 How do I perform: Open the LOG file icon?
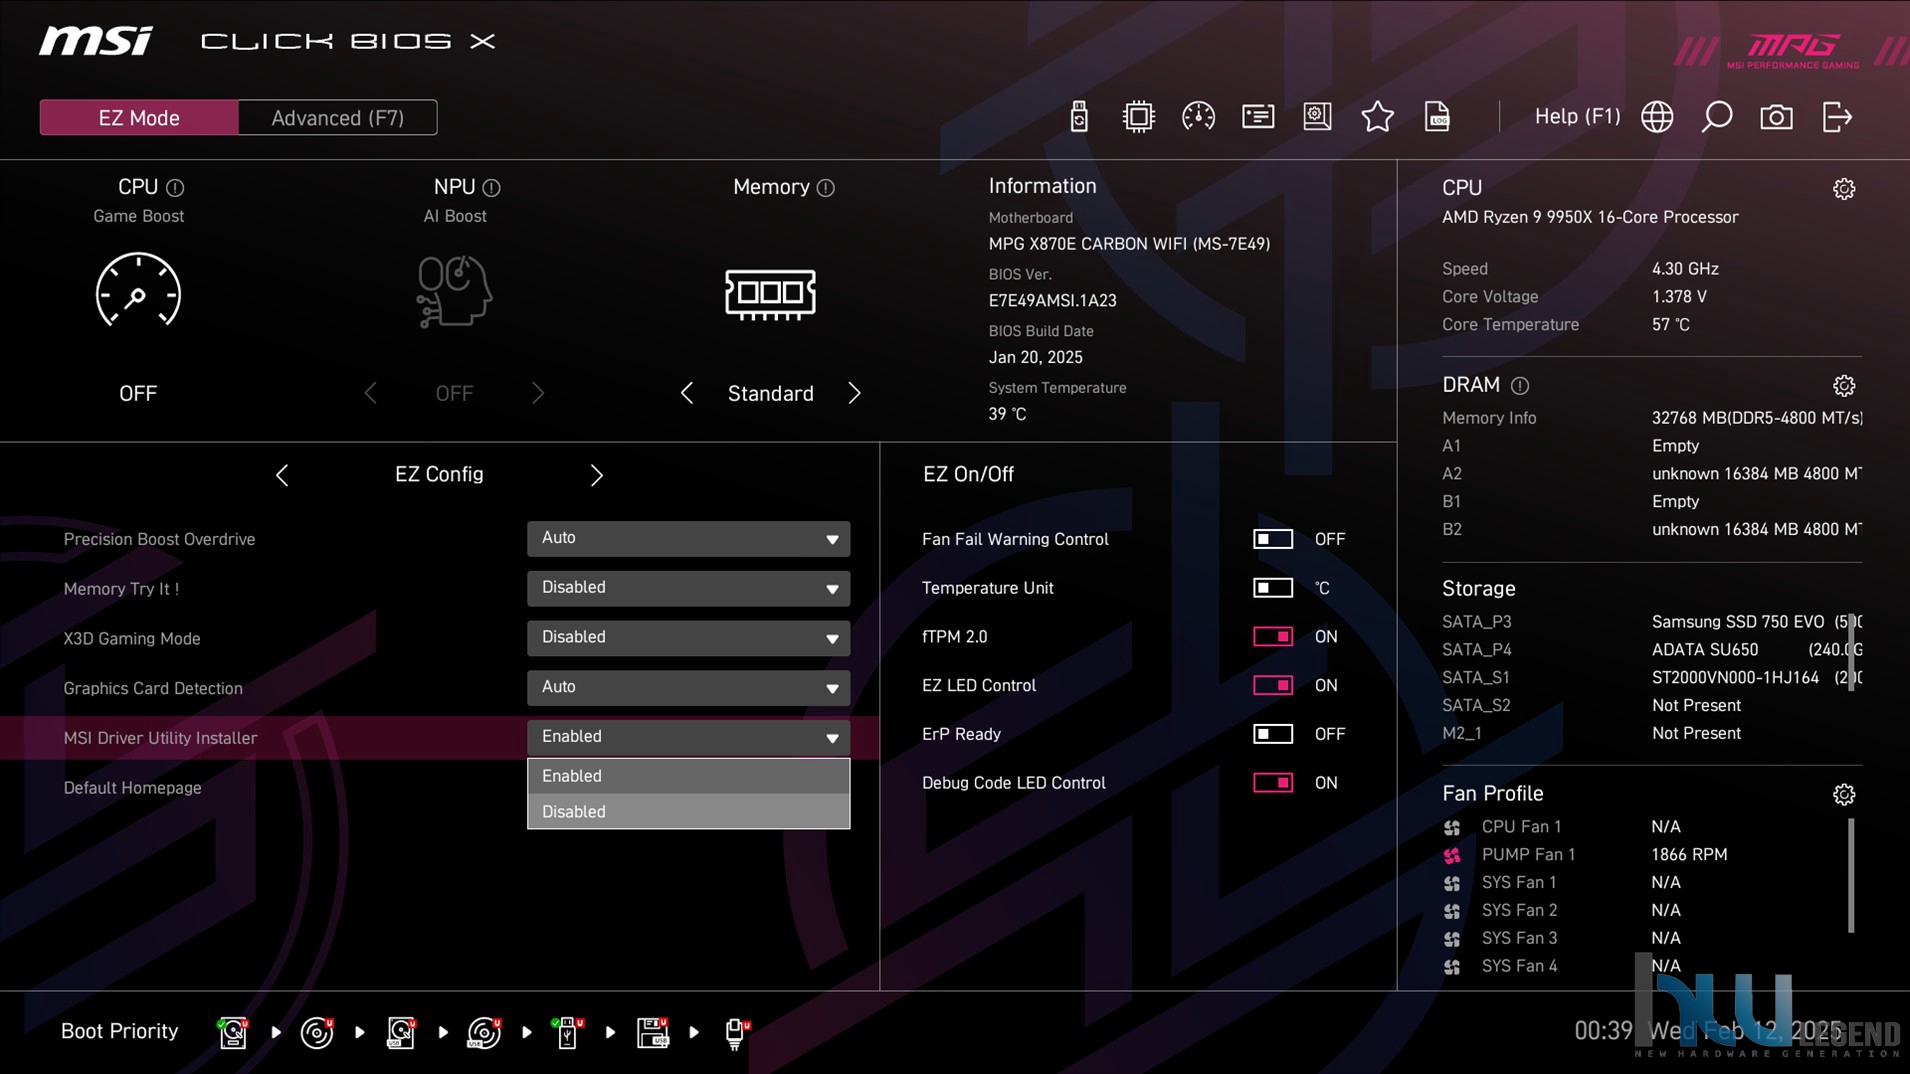pos(1437,117)
